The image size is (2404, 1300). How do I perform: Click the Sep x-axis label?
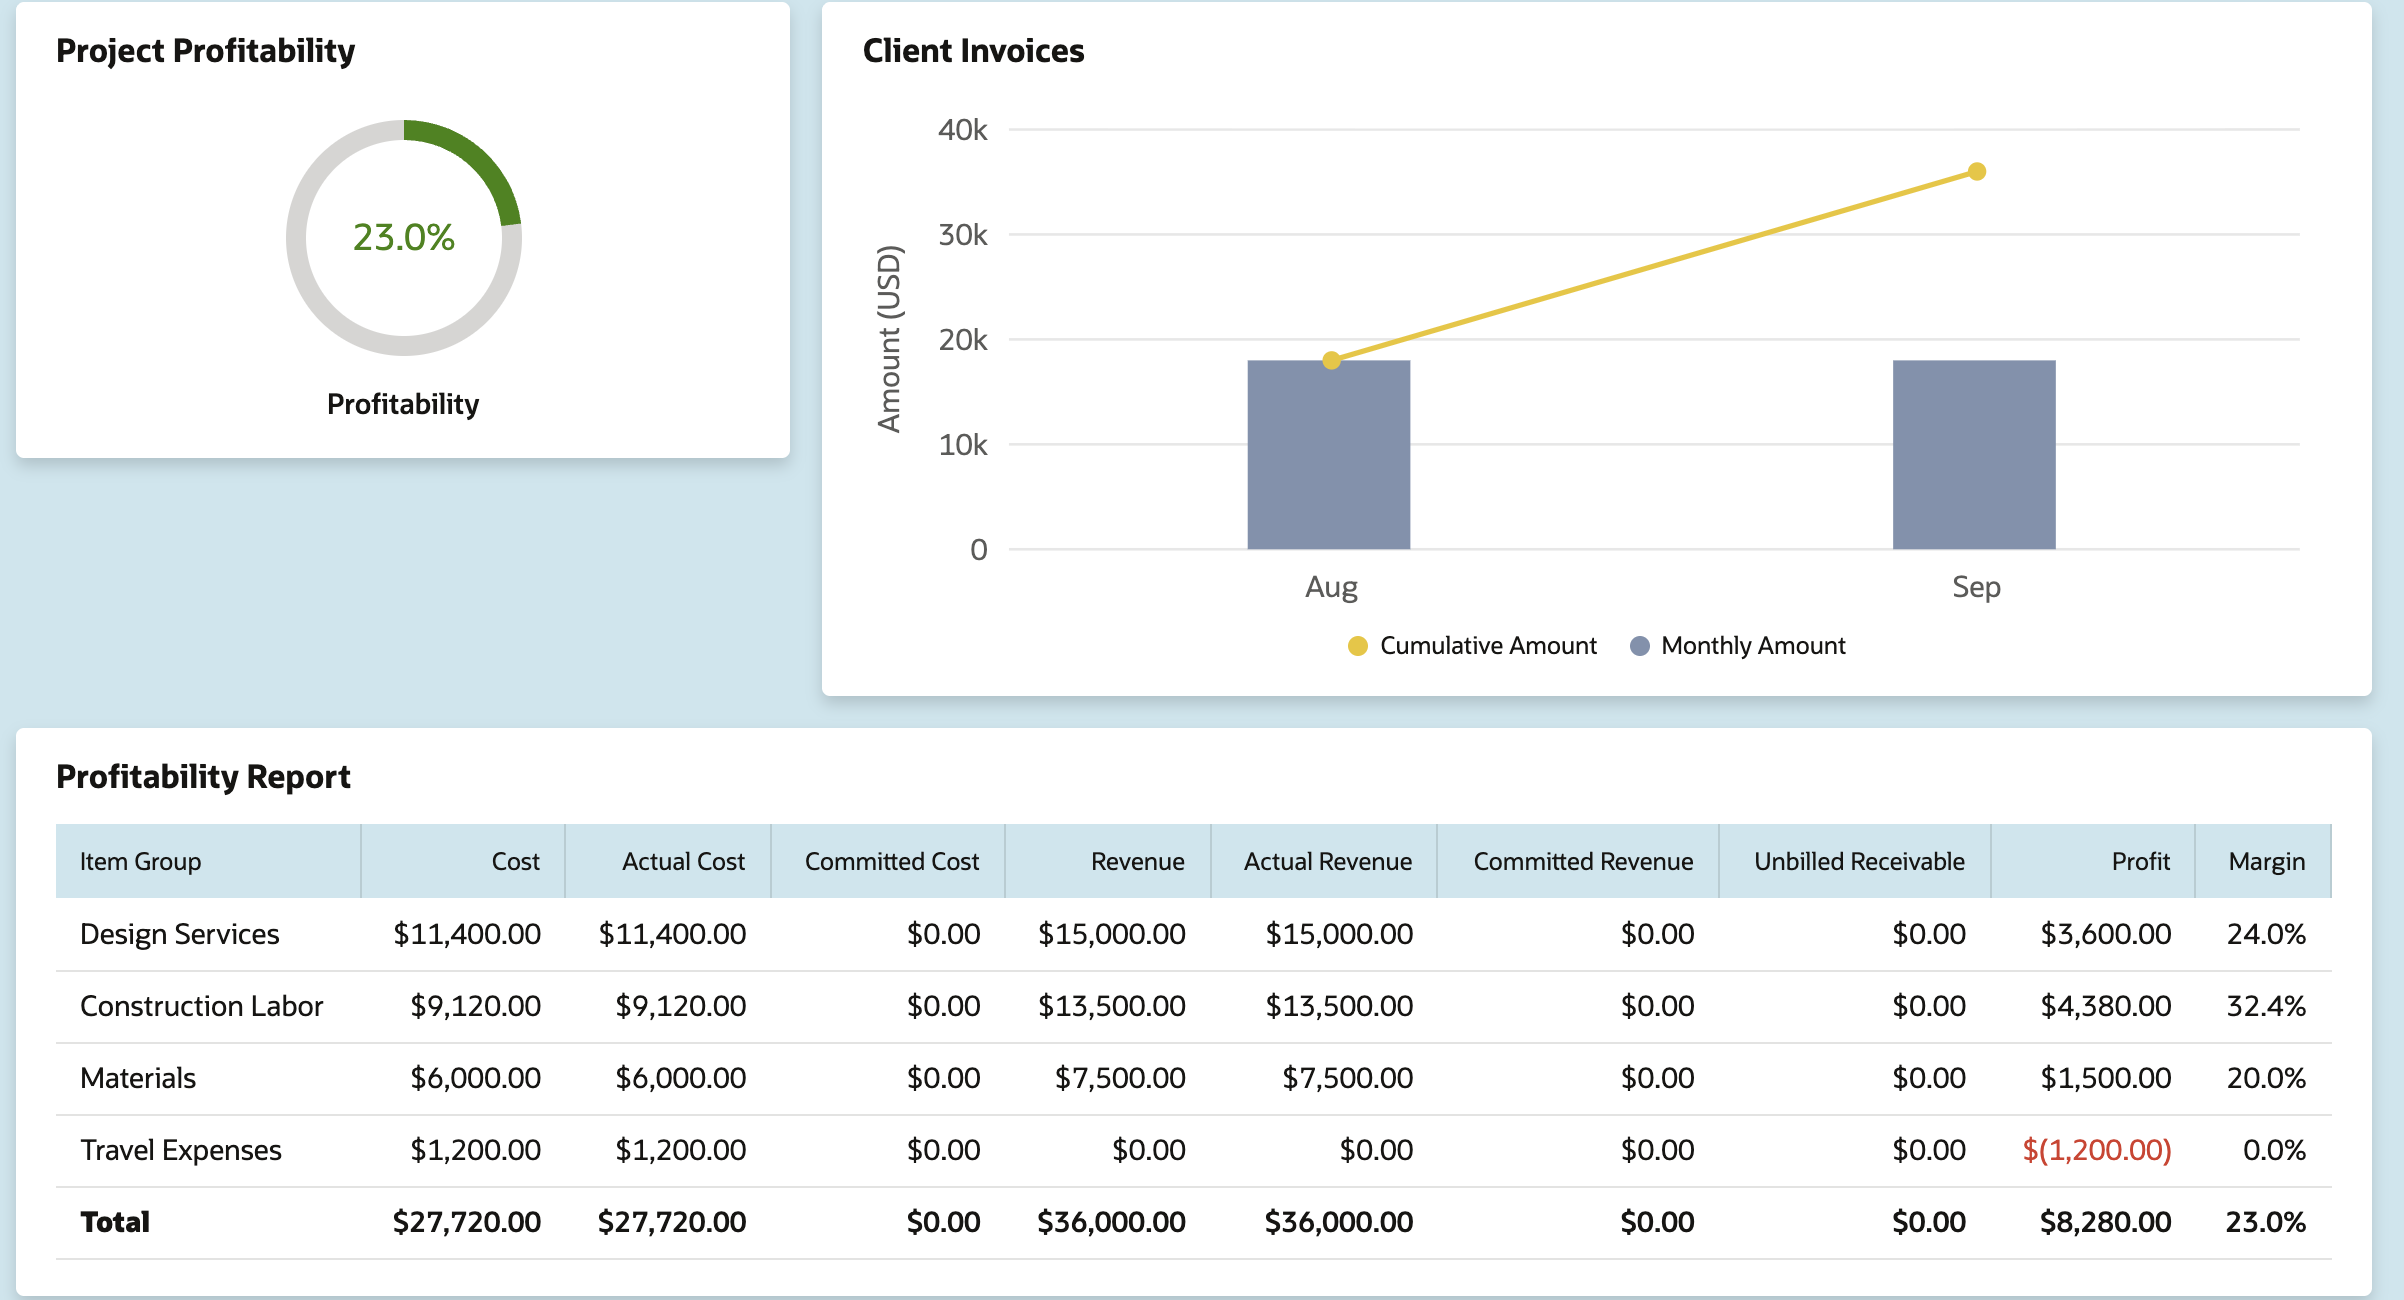point(1976,587)
